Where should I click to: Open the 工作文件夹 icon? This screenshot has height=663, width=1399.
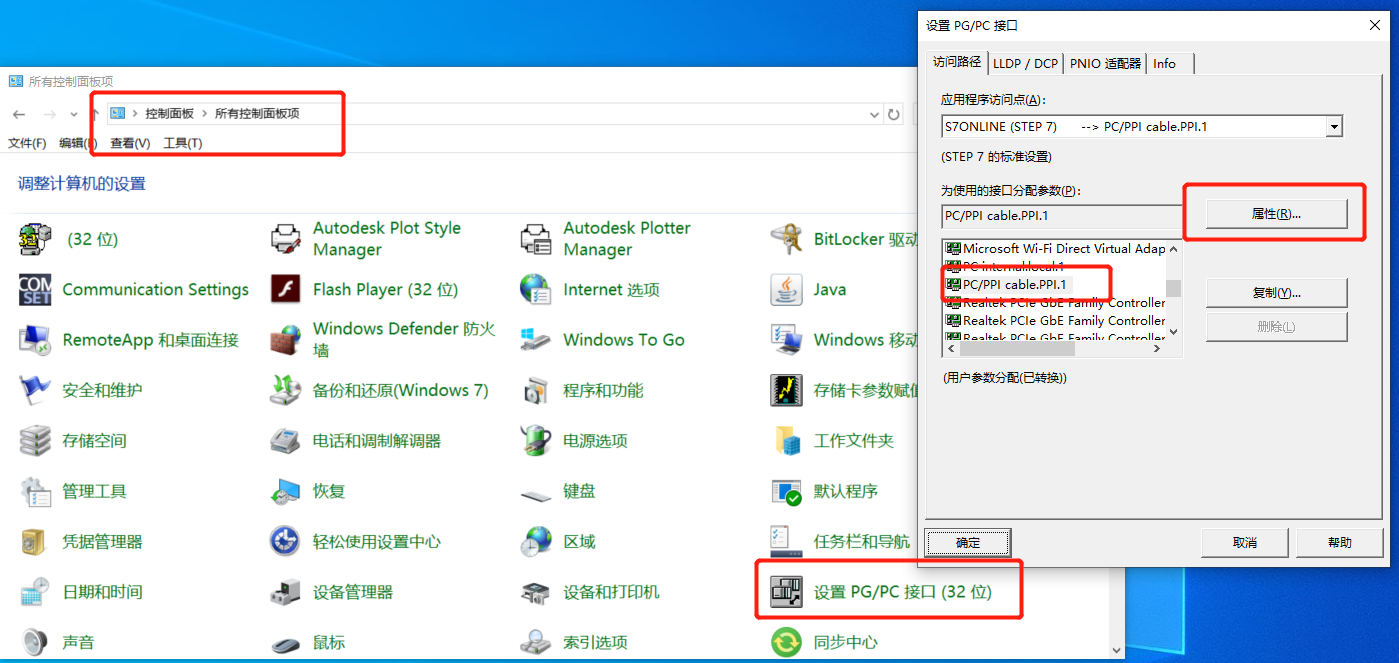pos(786,441)
